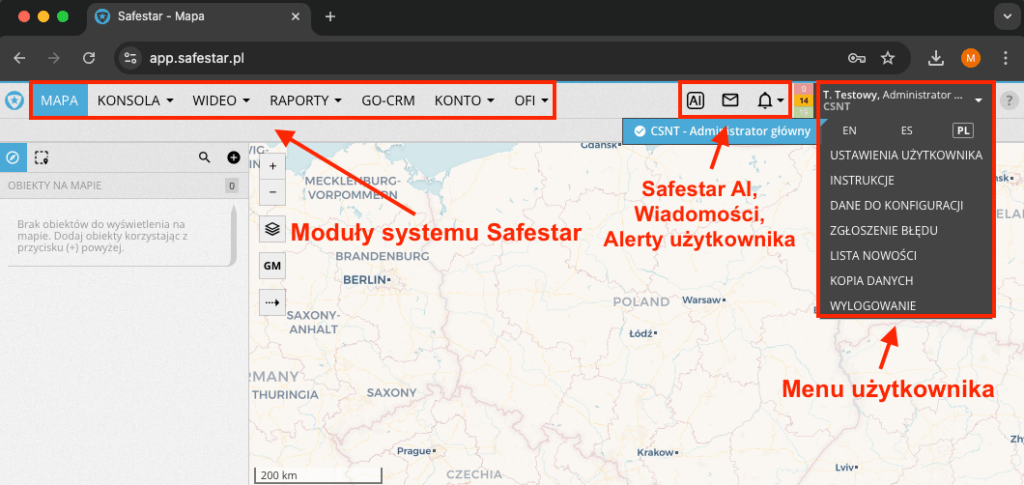Screen dimensions: 1024x485
Task: Open the Chrome profile avatar M
Action: click(x=970, y=58)
